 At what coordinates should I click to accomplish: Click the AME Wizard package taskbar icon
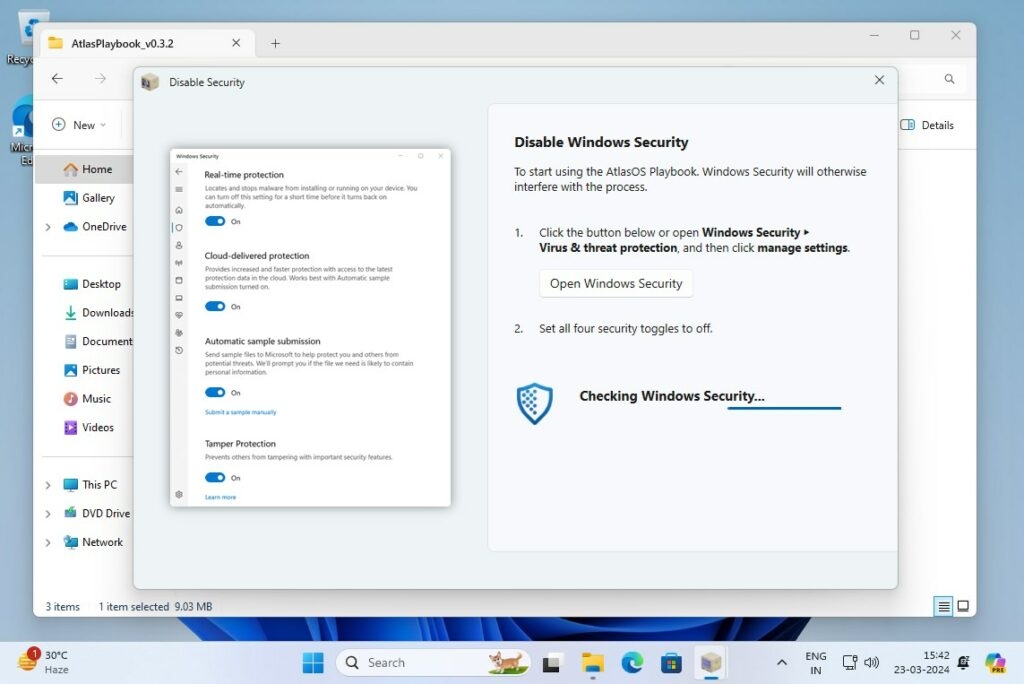point(710,663)
